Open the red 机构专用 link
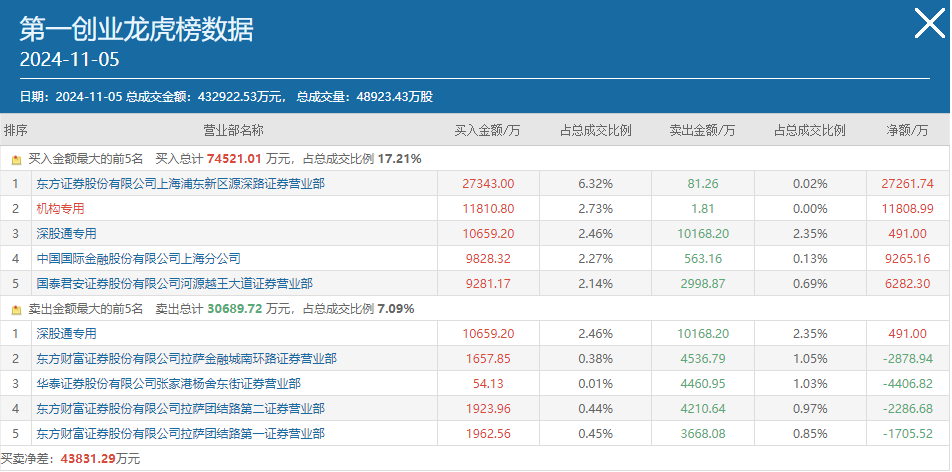 coord(60,209)
